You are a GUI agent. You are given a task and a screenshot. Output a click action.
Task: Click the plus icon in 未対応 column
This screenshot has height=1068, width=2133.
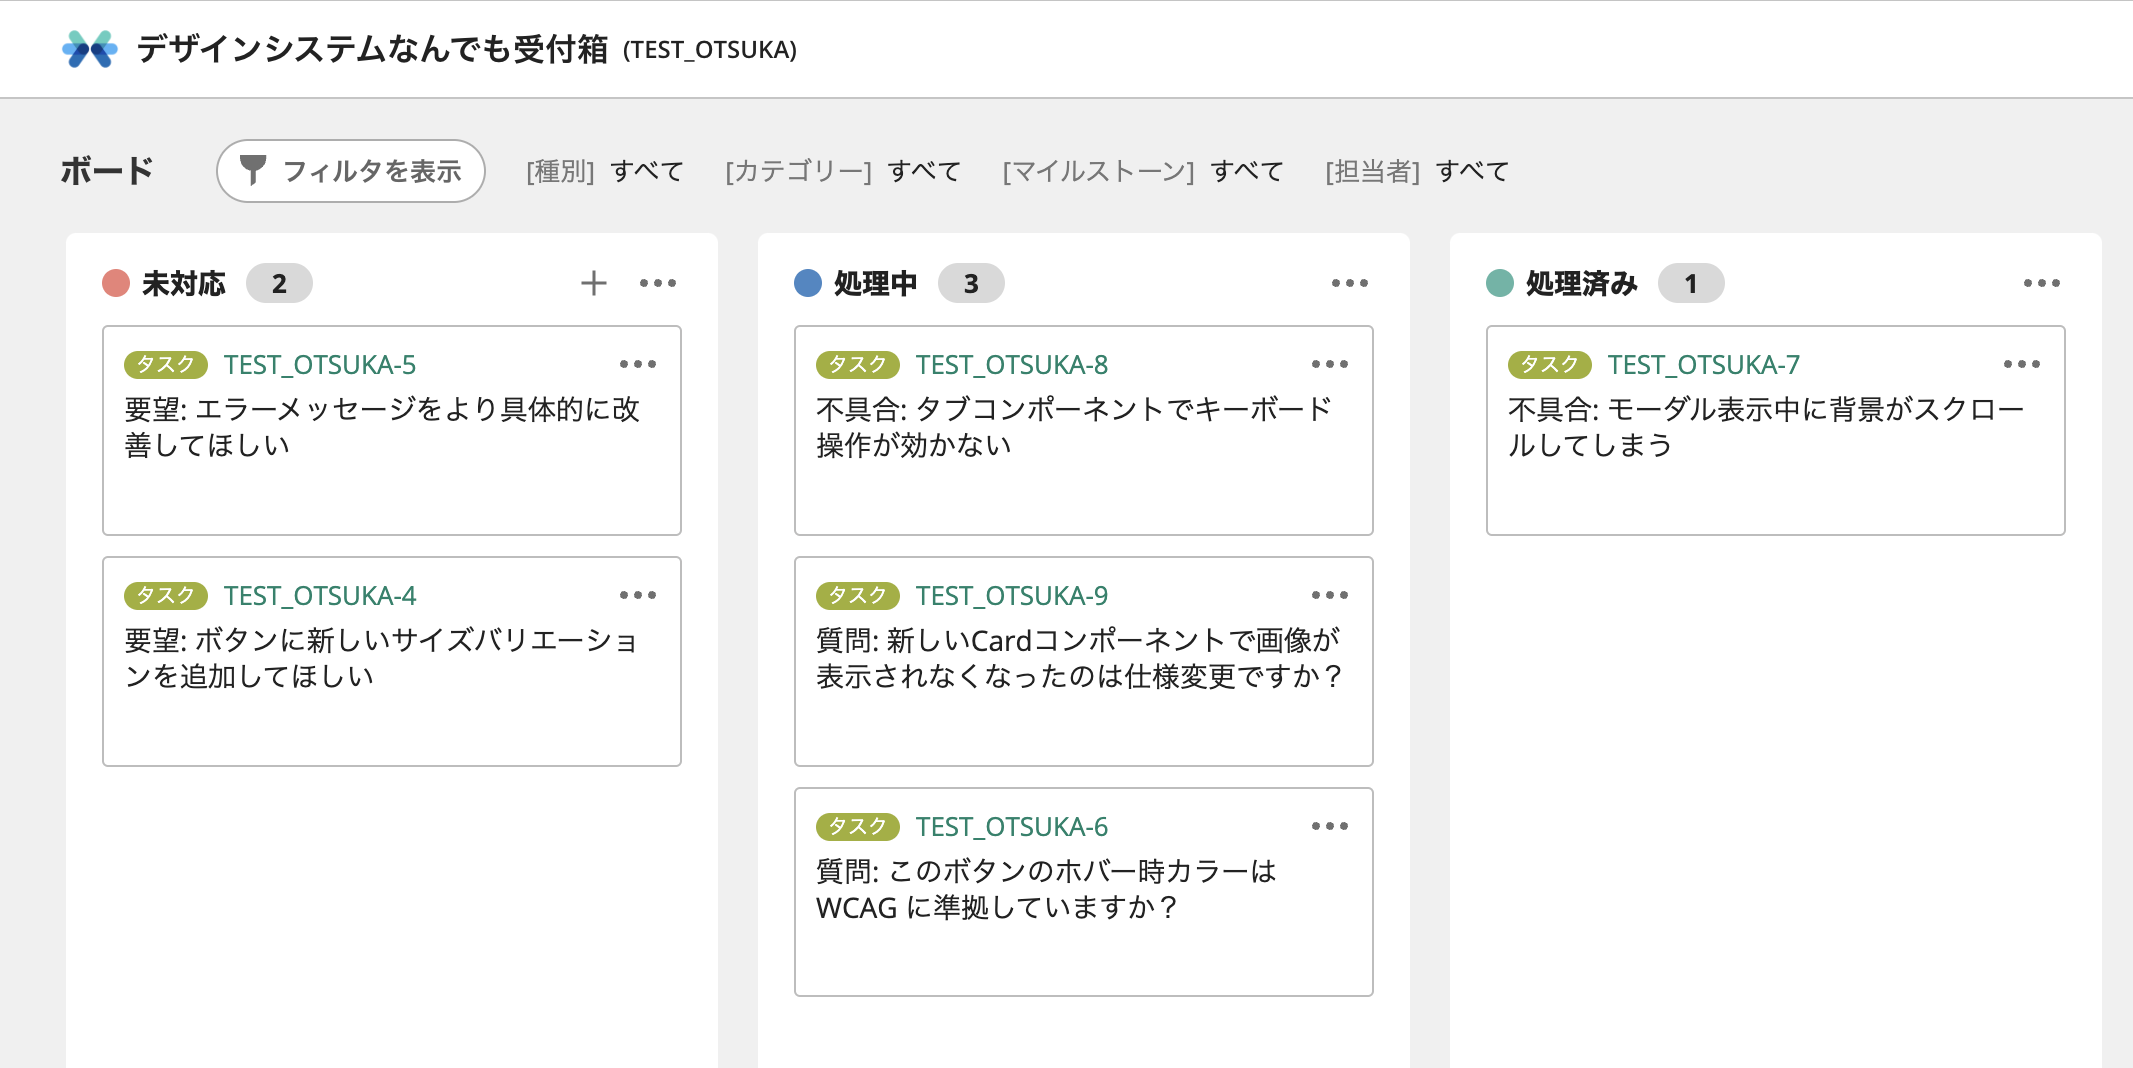pyautogui.click(x=594, y=283)
